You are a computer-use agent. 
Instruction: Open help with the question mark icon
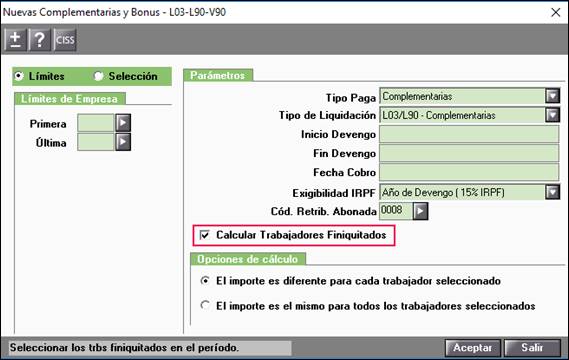tap(40, 40)
